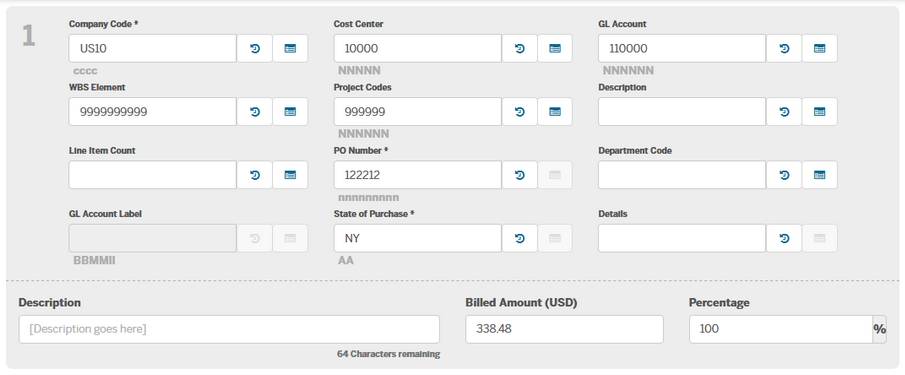905x375 pixels.
Task: Click the history icon next to GL Account
Action: [x=784, y=48]
